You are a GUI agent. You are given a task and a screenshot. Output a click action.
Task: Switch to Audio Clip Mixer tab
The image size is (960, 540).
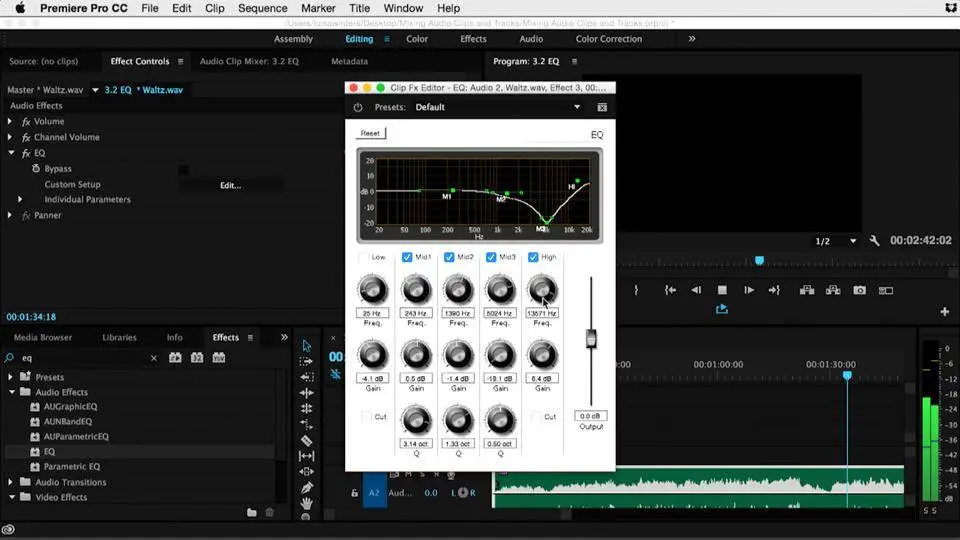[249, 61]
